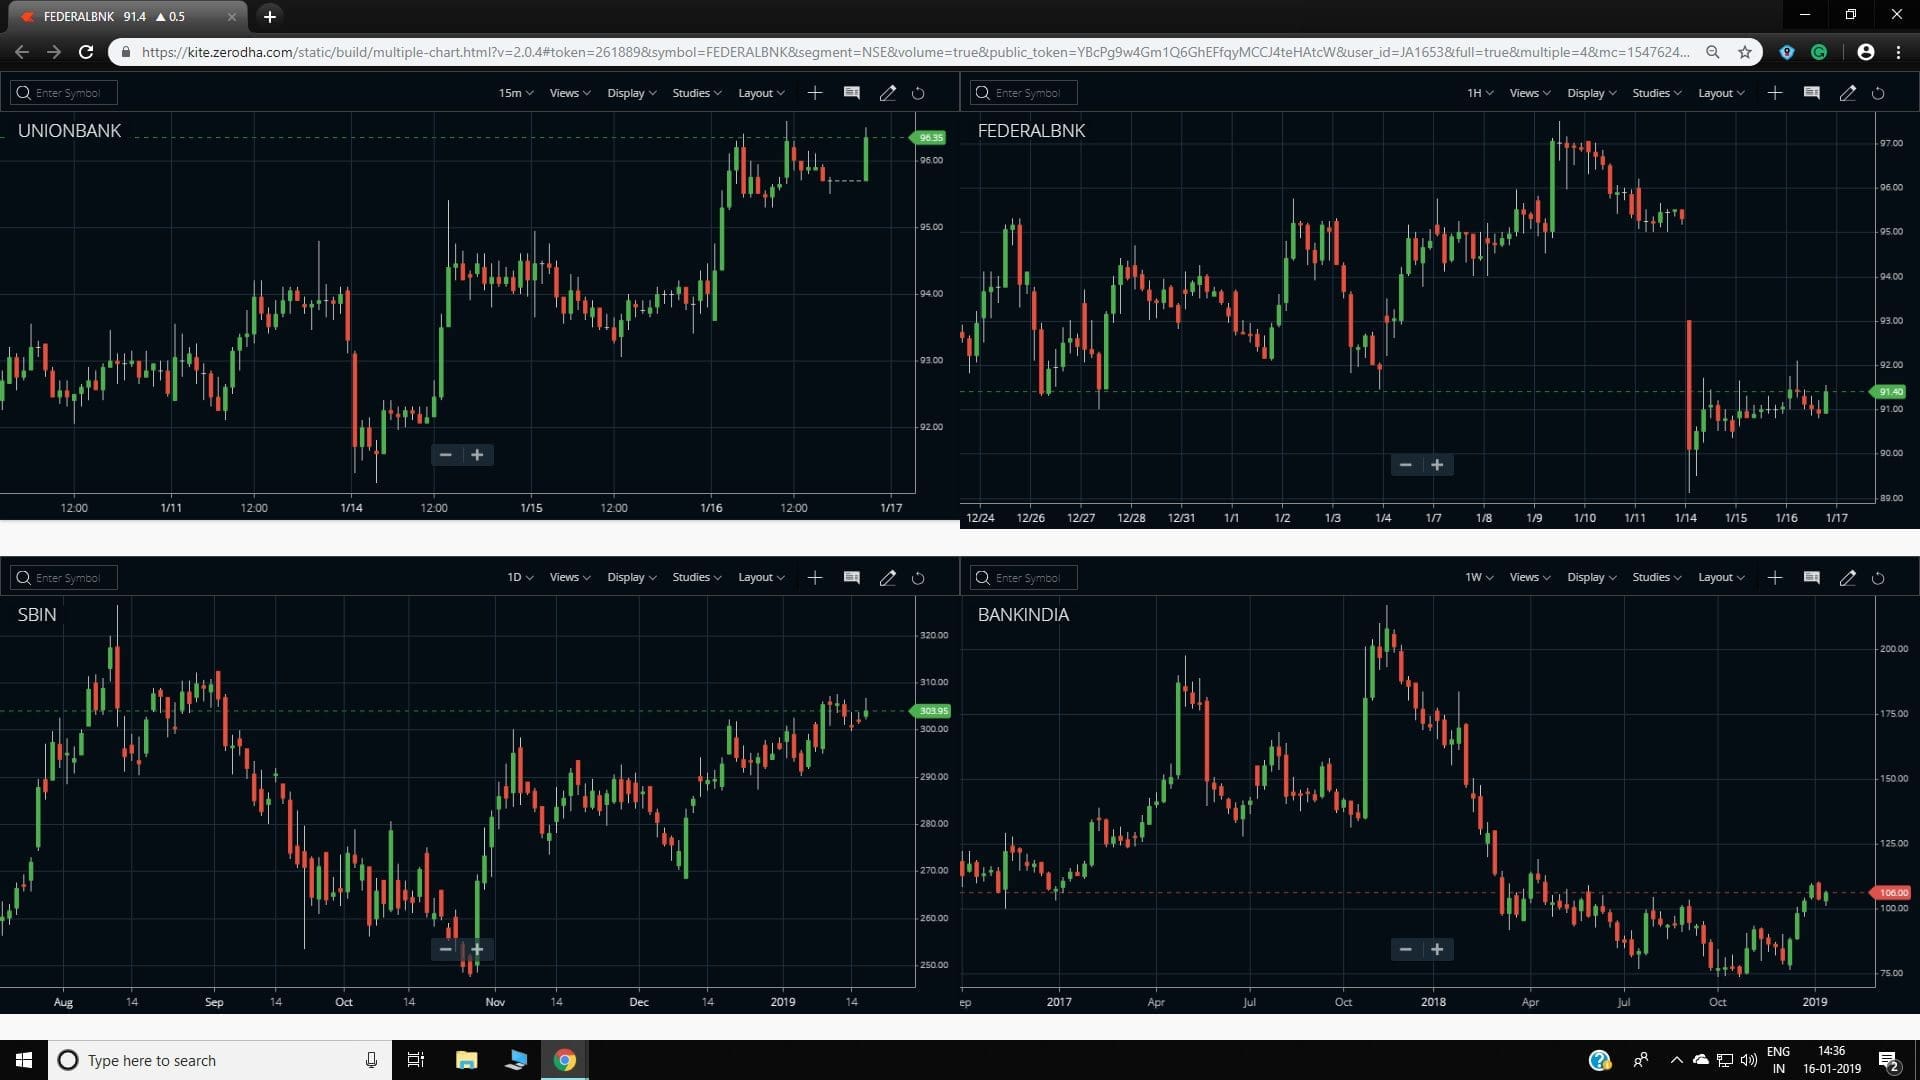The width and height of the screenshot is (1920, 1080).
Task: Reload the page with browser refresh button
Action: pos(86,52)
